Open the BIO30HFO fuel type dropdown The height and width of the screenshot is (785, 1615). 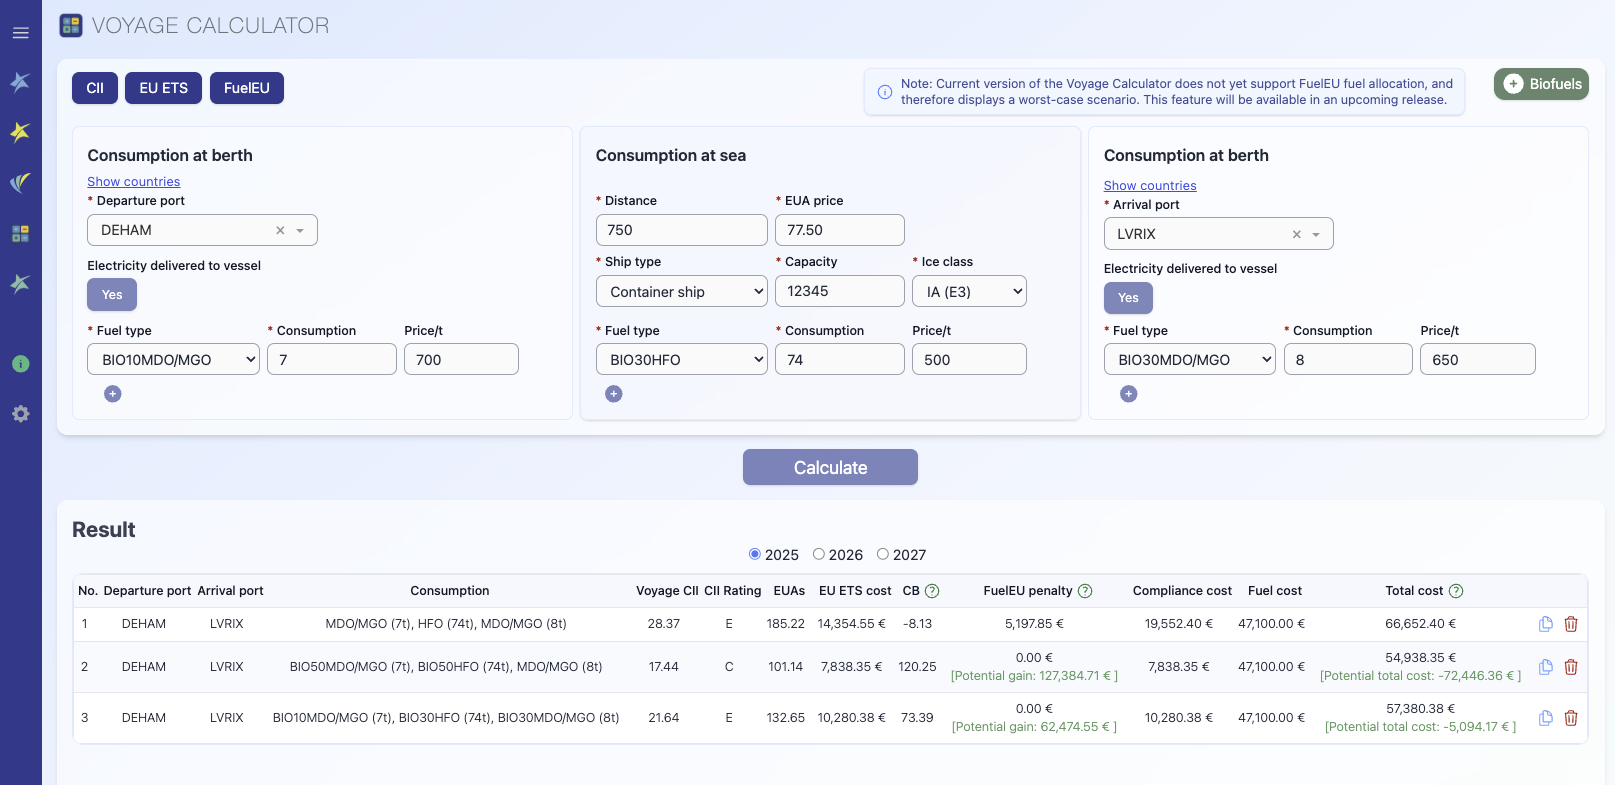point(682,360)
